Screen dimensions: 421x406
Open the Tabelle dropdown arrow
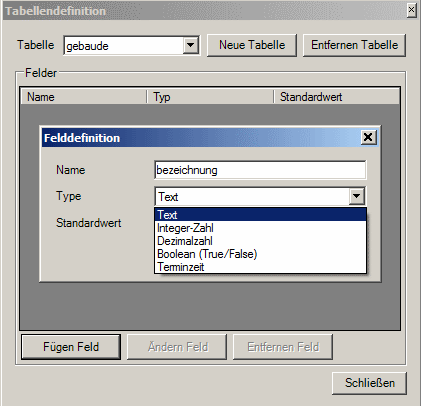click(x=190, y=45)
